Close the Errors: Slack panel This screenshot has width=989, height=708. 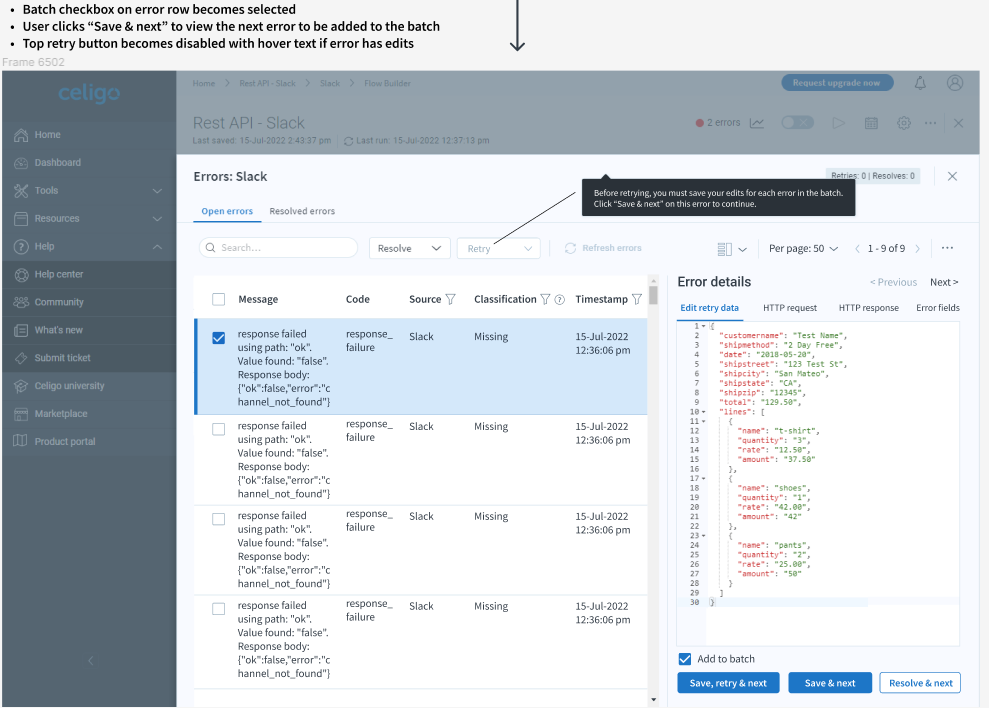(952, 176)
